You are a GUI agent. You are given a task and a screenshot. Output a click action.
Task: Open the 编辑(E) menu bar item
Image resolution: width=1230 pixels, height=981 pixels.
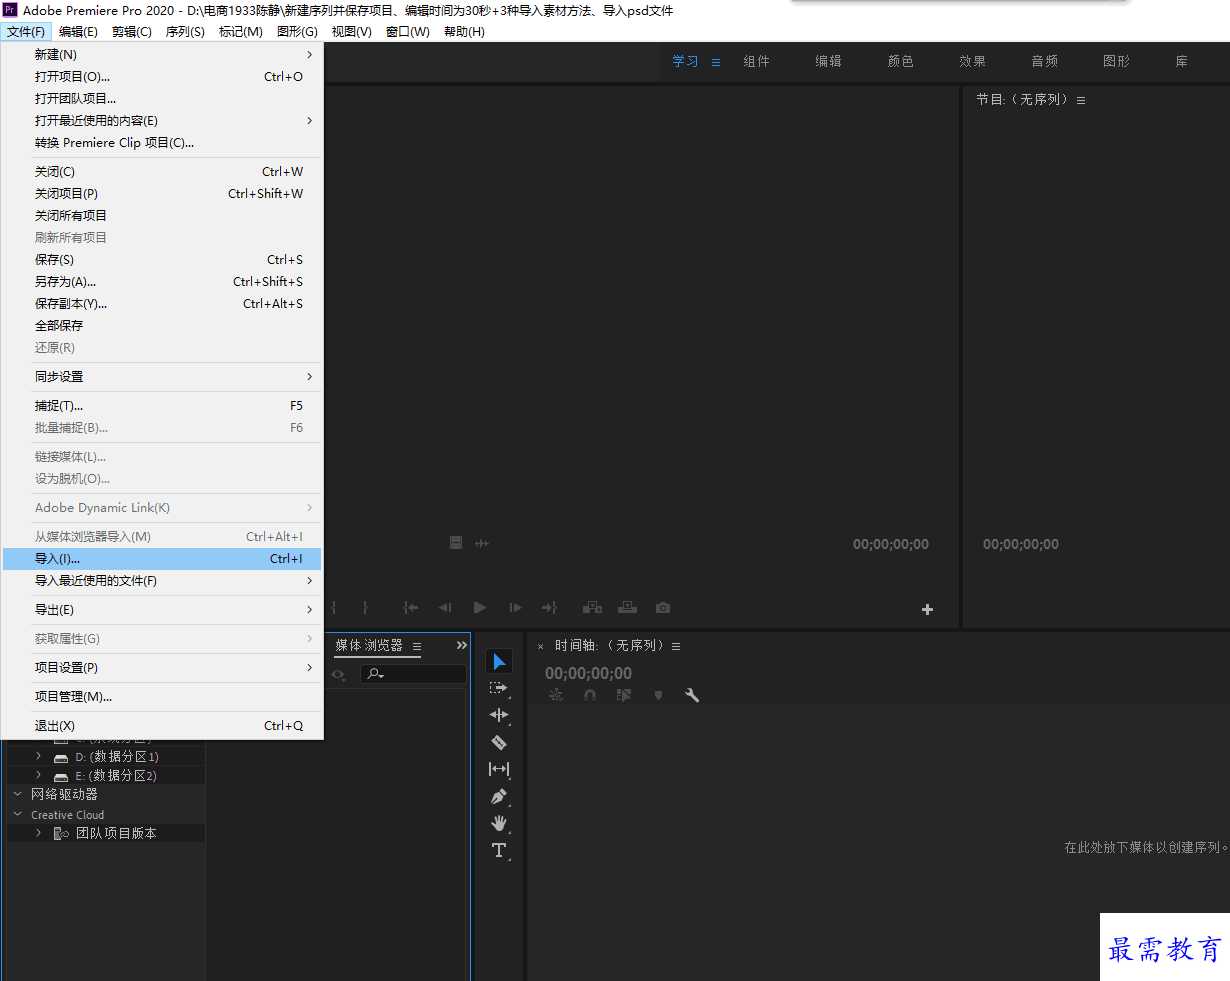tap(78, 32)
